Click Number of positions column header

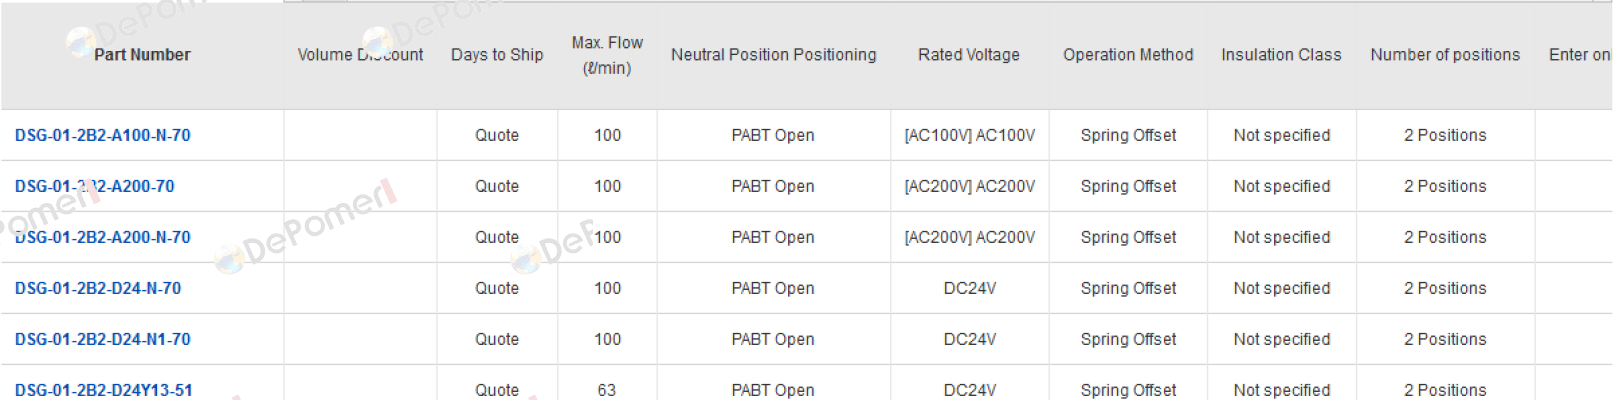[1445, 55]
